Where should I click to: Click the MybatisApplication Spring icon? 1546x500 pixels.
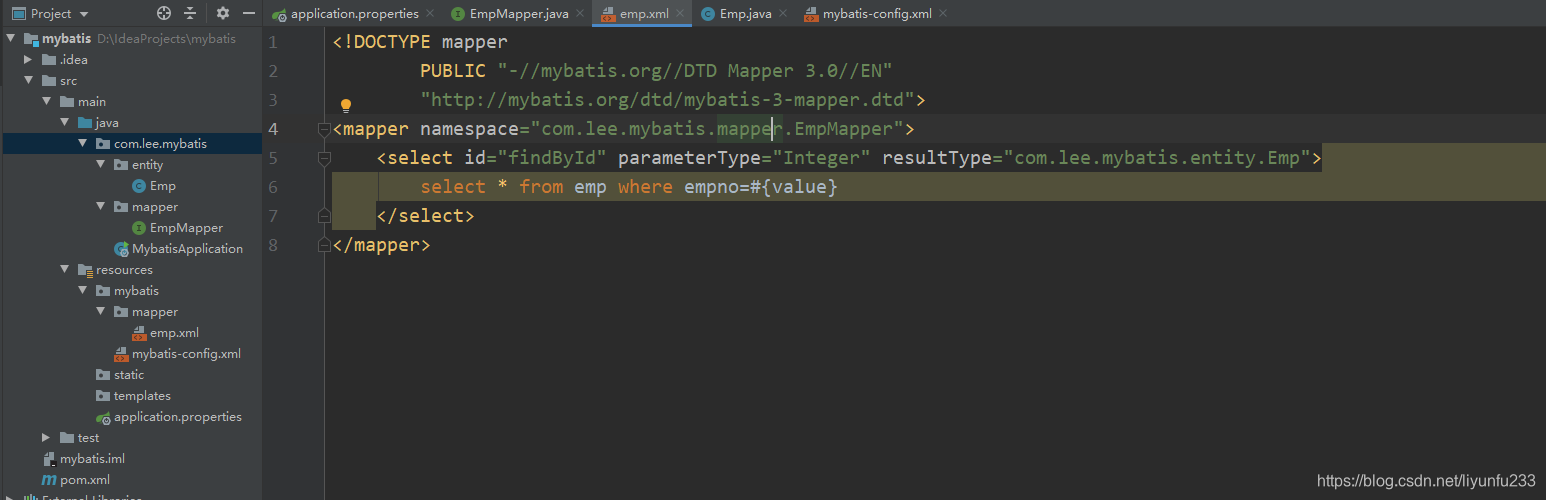121,249
